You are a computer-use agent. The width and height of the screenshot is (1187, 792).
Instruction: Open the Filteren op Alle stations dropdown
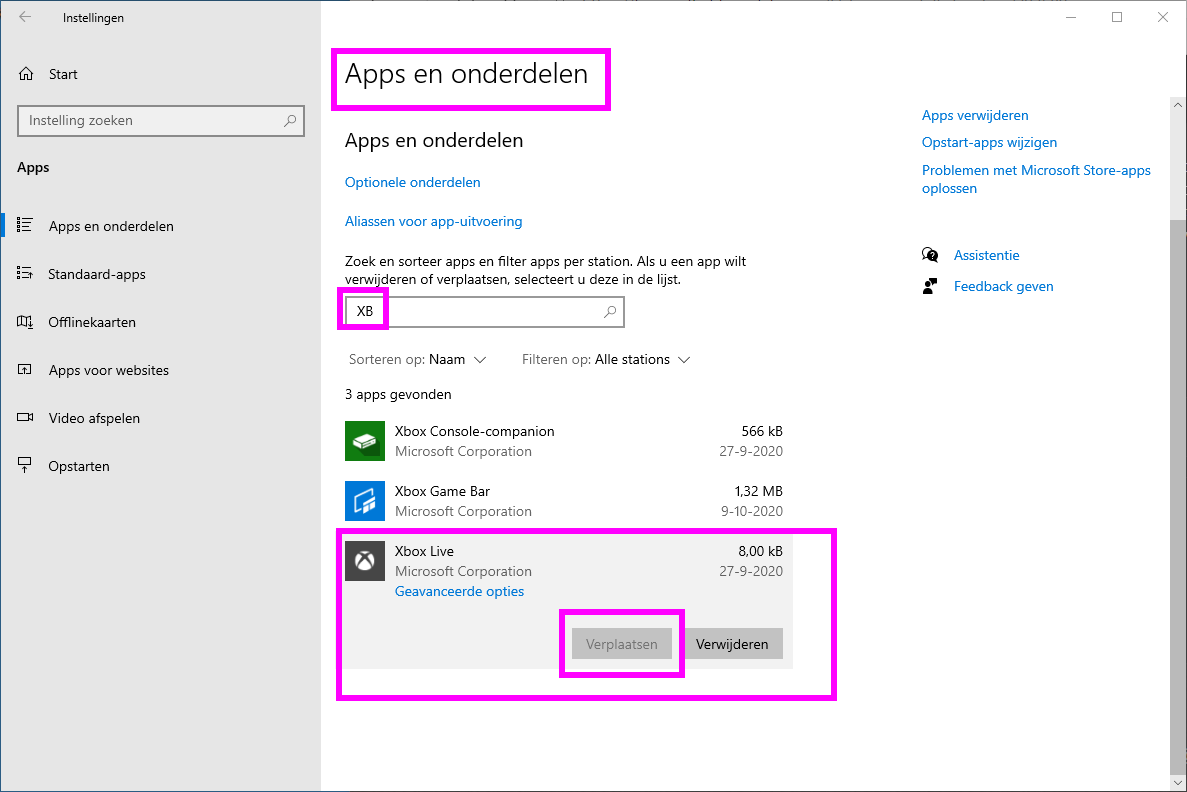606,359
